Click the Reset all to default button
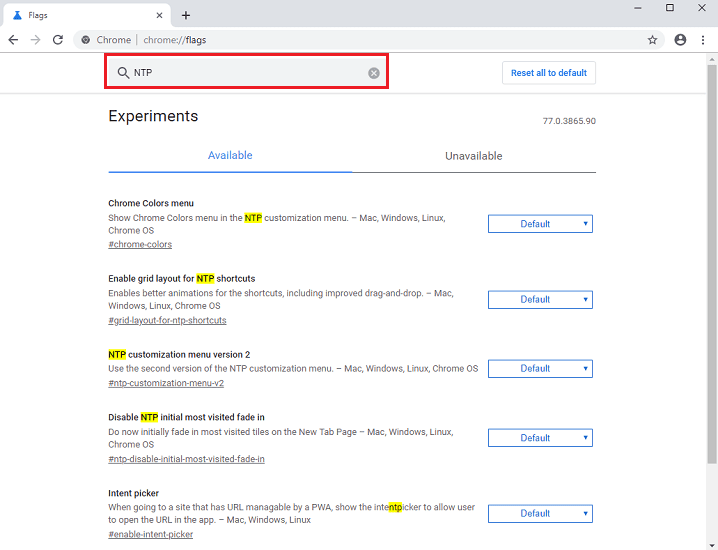Viewport: 718px width, 550px height. (549, 73)
